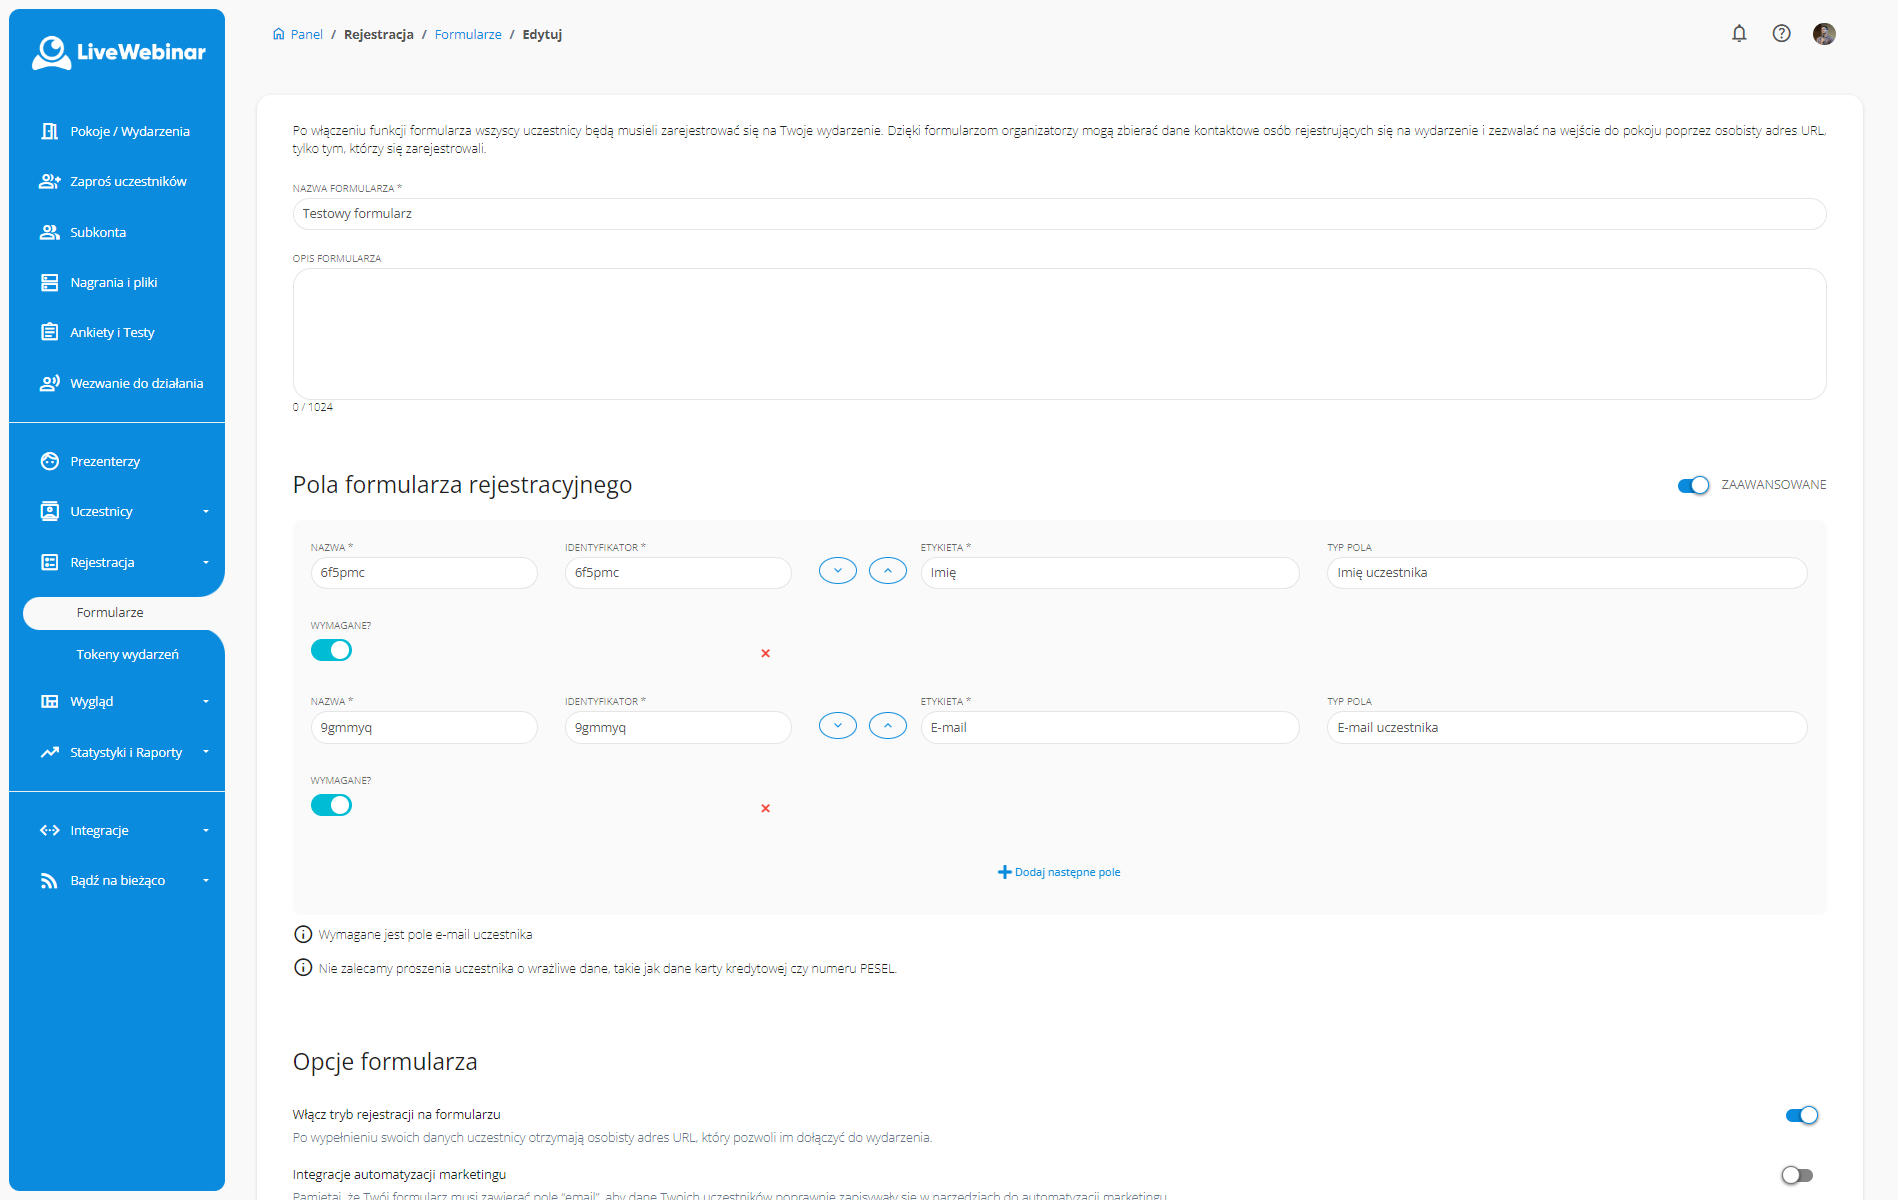Click into the Opis formularza text area
The image size is (1898, 1200).
click(x=1059, y=334)
